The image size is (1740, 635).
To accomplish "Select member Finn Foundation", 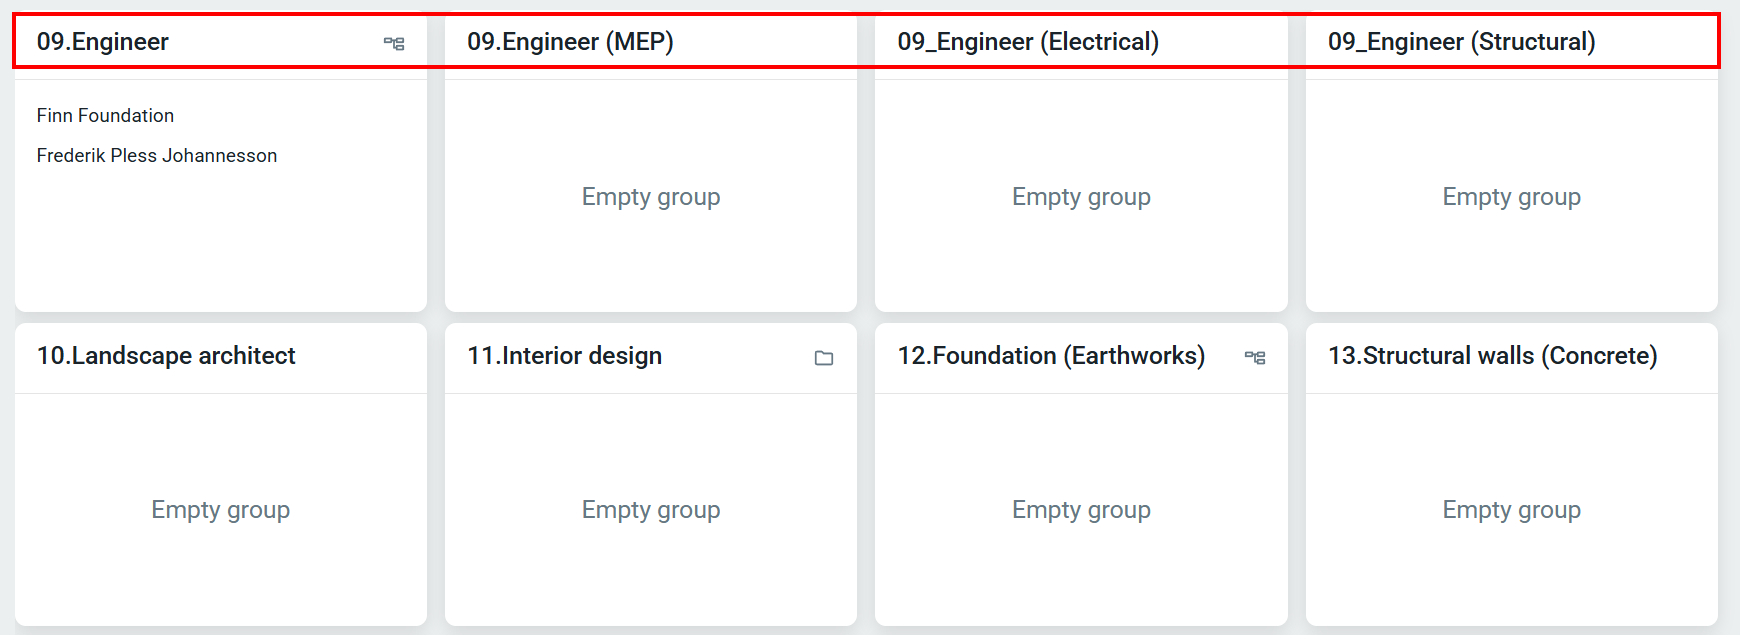I will pos(105,116).
